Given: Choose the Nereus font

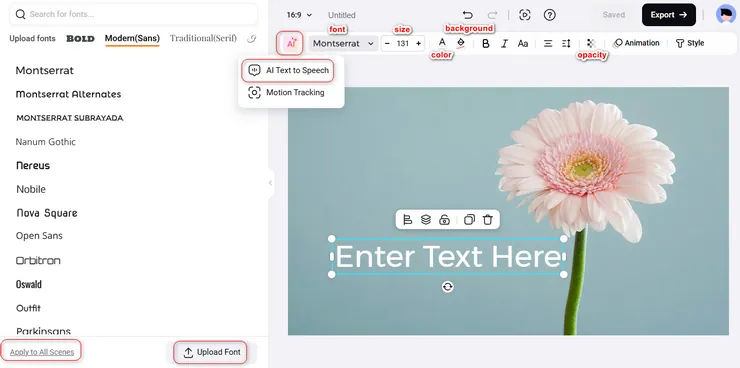Looking at the screenshot, I should [x=33, y=165].
